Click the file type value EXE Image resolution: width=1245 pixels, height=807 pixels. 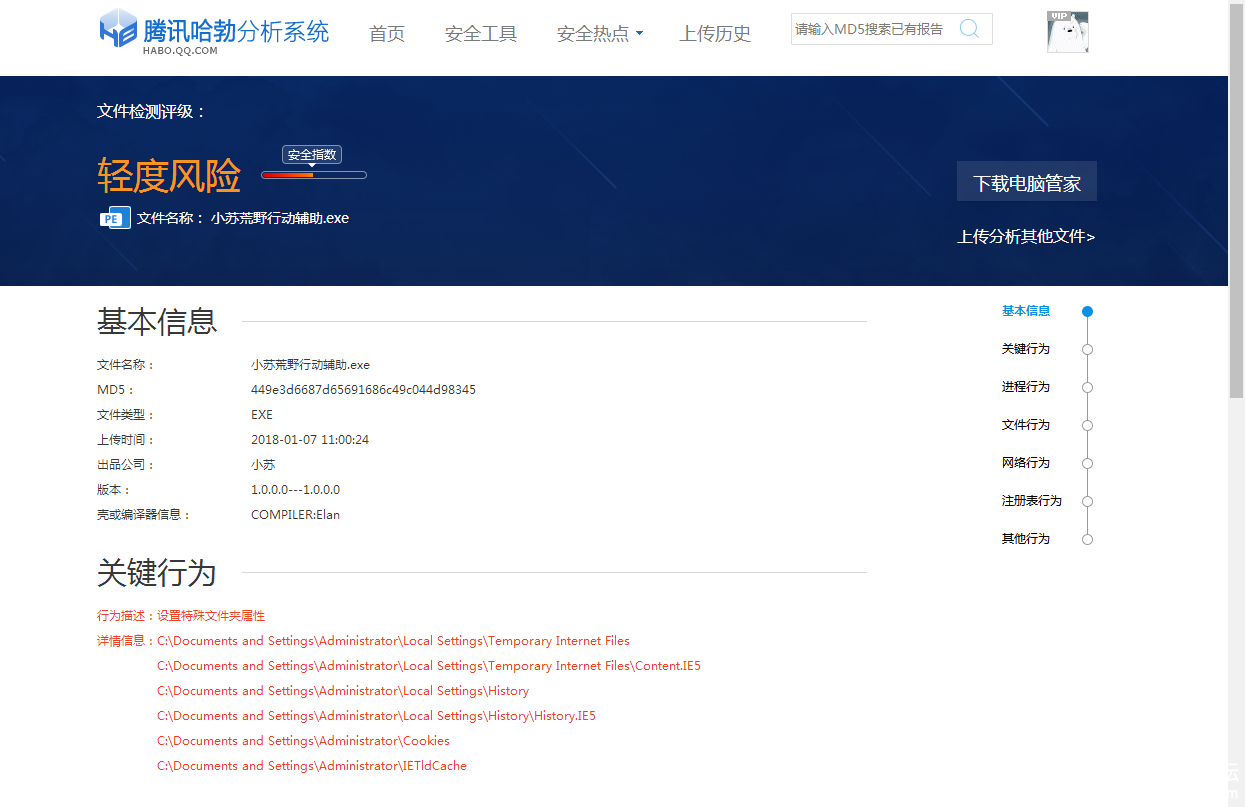[262, 415]
